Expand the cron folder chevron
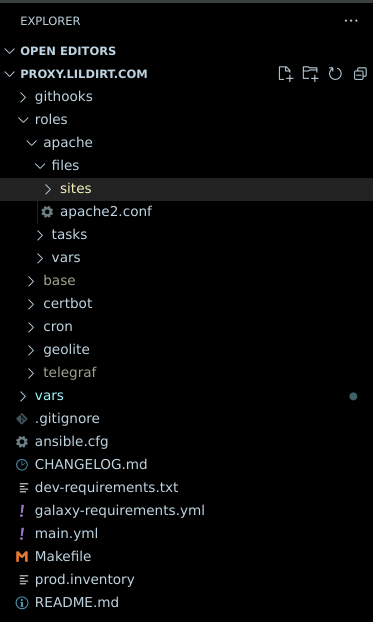This screenshot has width=373, height=622. point(31,327)
